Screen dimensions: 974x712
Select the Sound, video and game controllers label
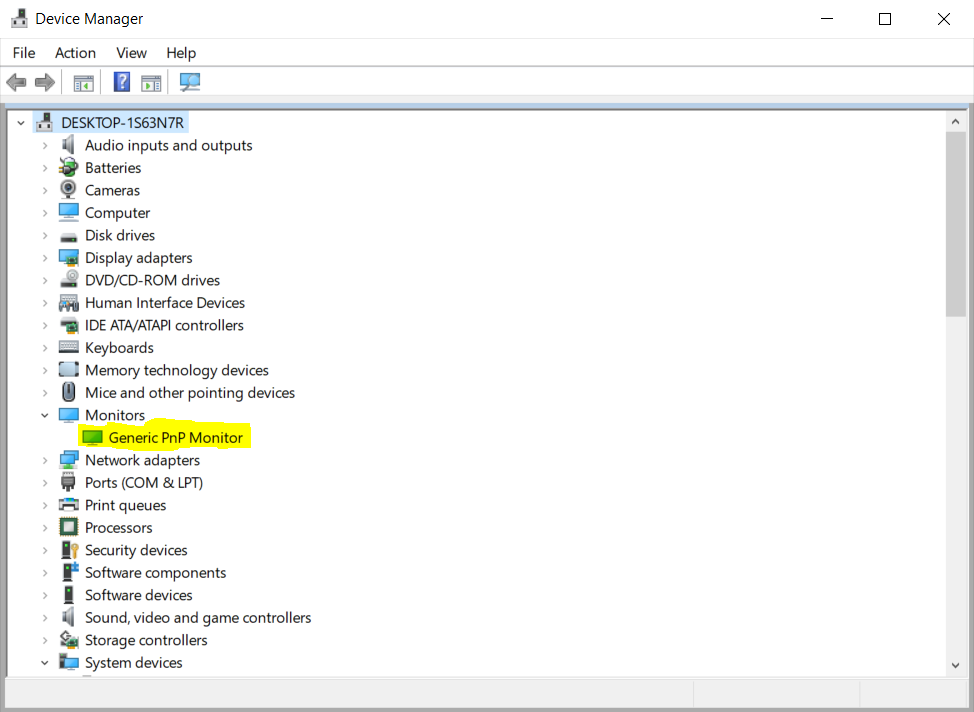(198, 618)
